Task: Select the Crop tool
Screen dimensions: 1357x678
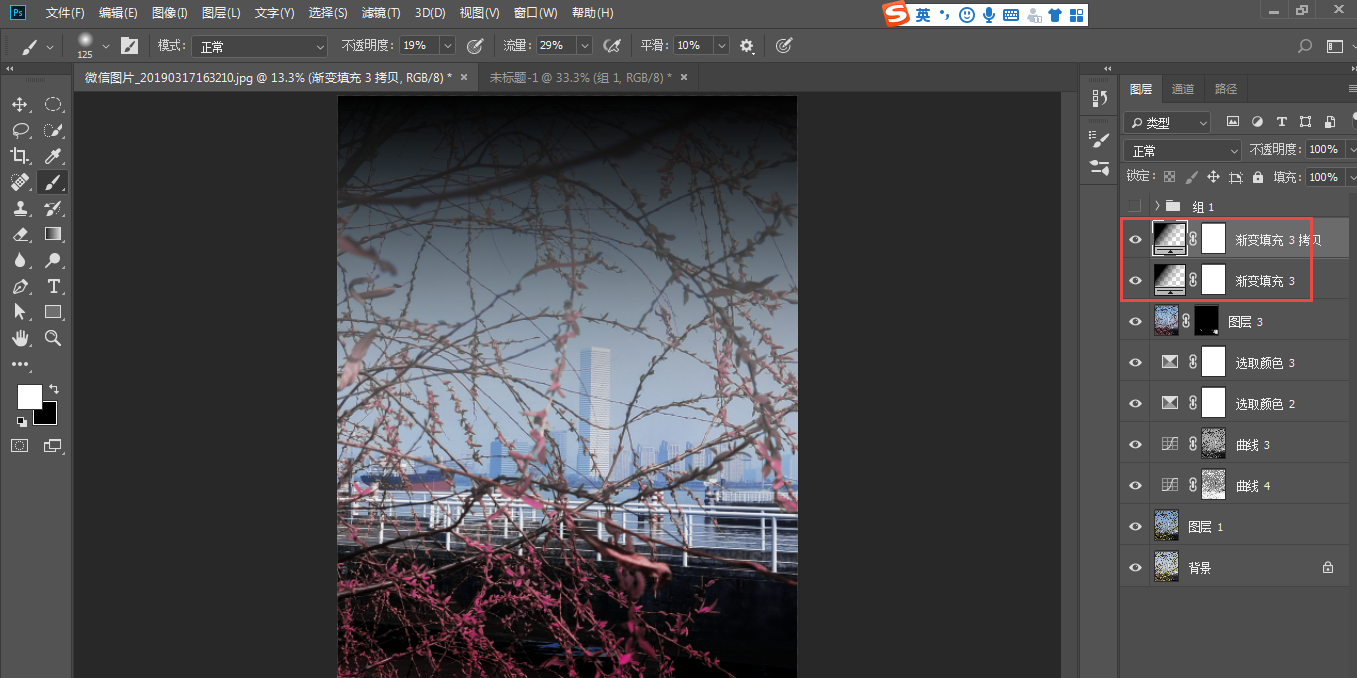Action: coord(20,156)
